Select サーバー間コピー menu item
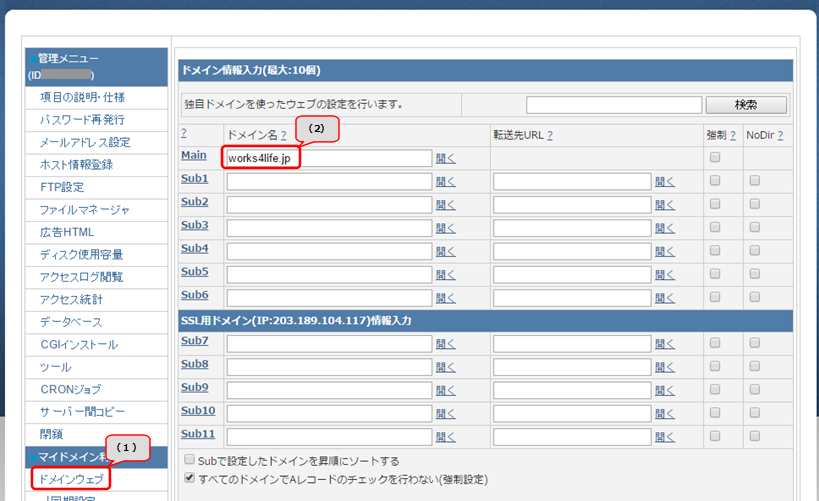The height and width of the screenshot is (501, 819). [x=83, y=412]
